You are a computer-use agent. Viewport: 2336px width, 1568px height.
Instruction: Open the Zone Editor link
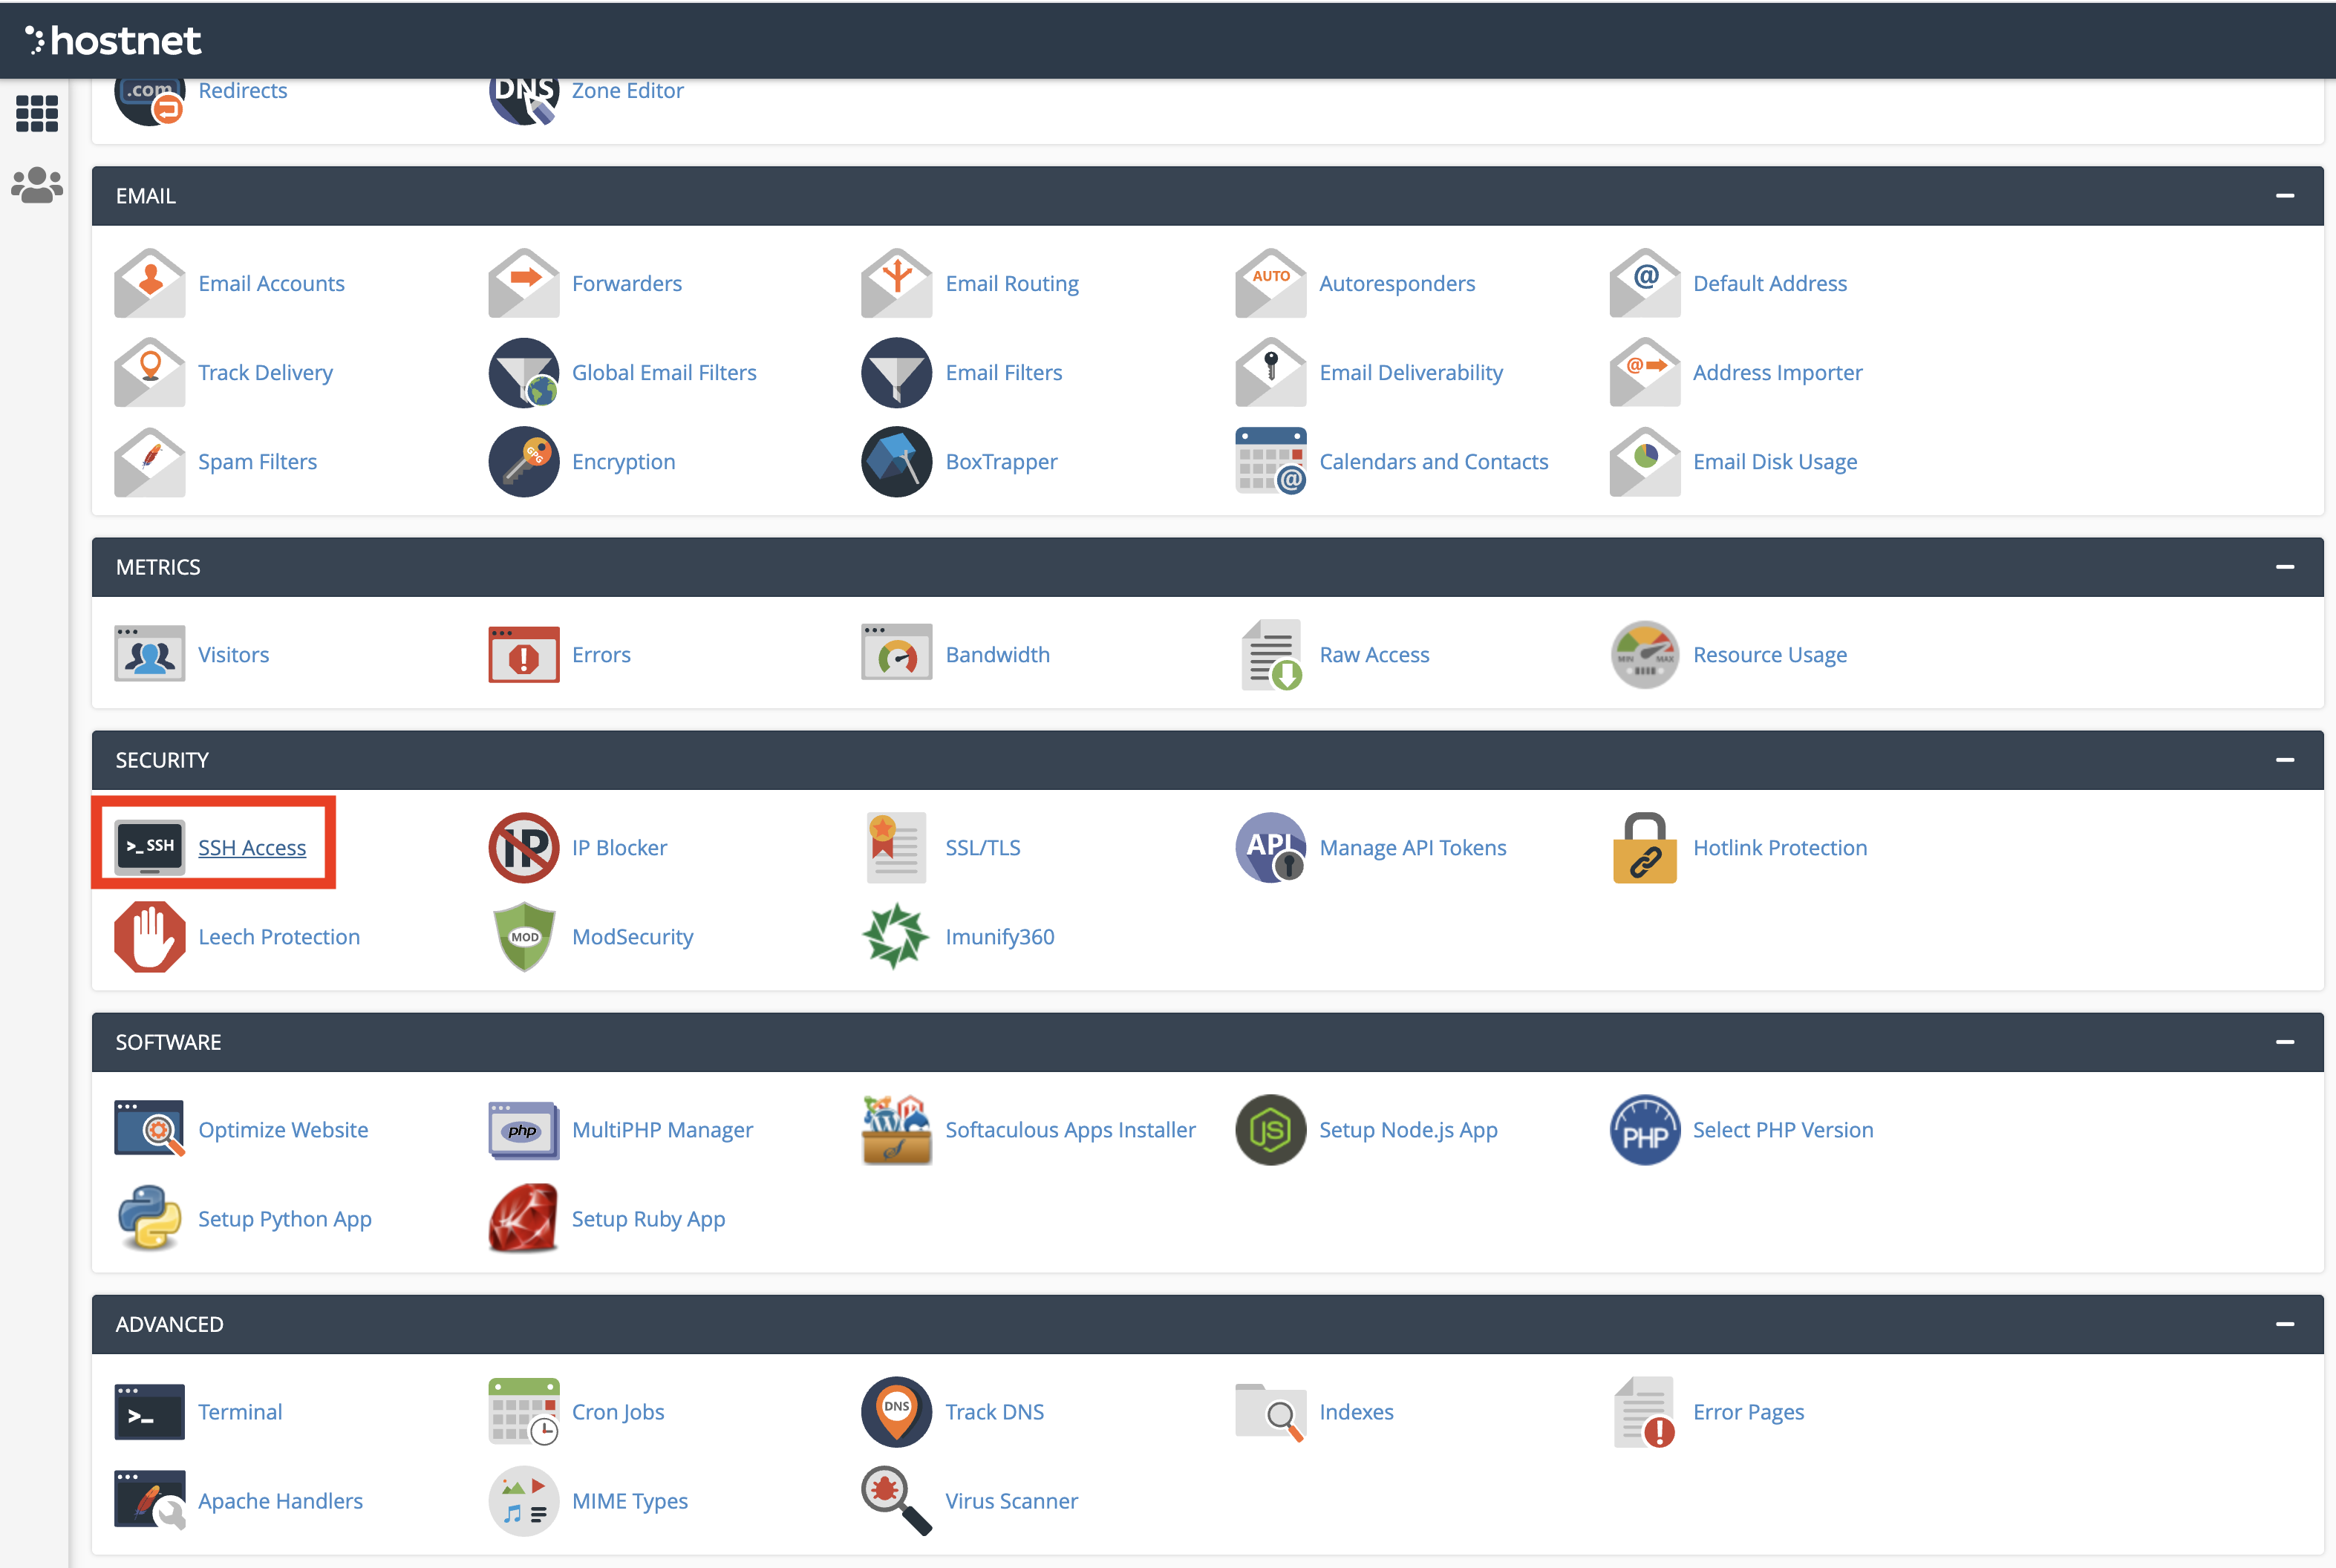627,90
